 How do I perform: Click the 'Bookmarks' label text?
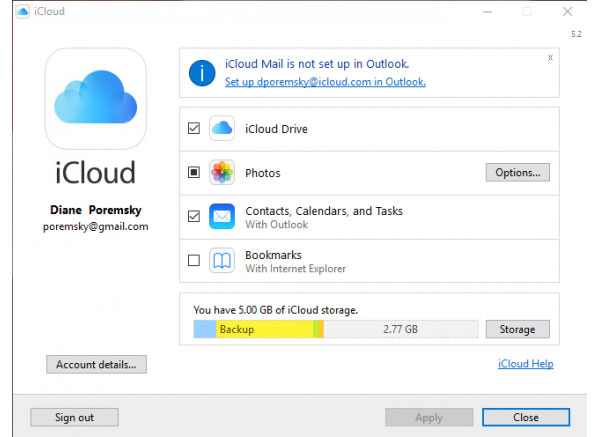273,255
